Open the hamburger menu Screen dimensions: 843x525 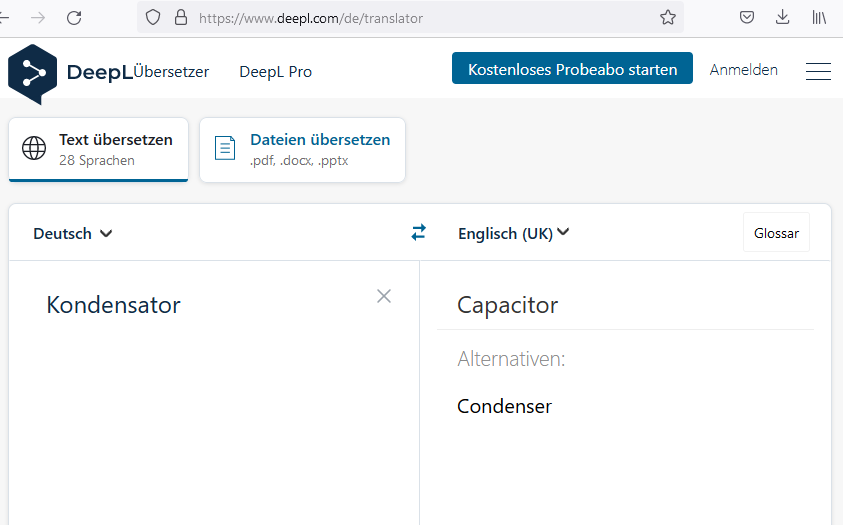click(x=818, y=71)
